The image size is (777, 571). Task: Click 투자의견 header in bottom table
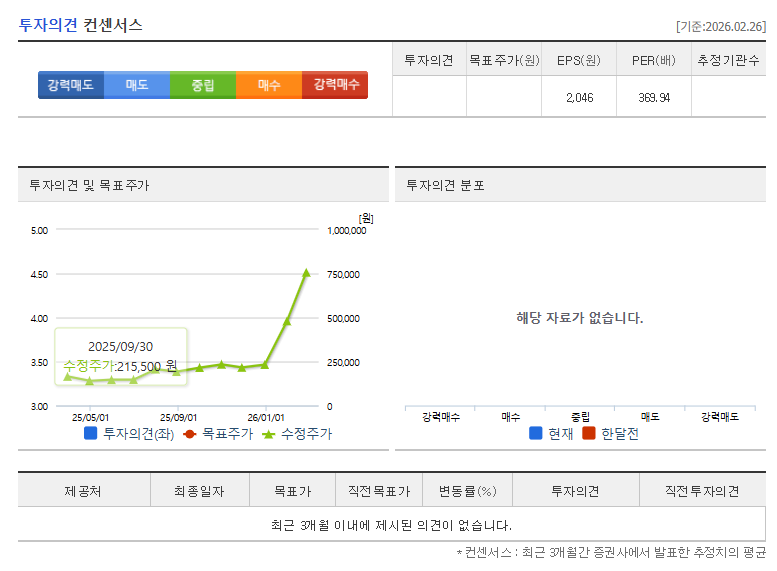576,491
